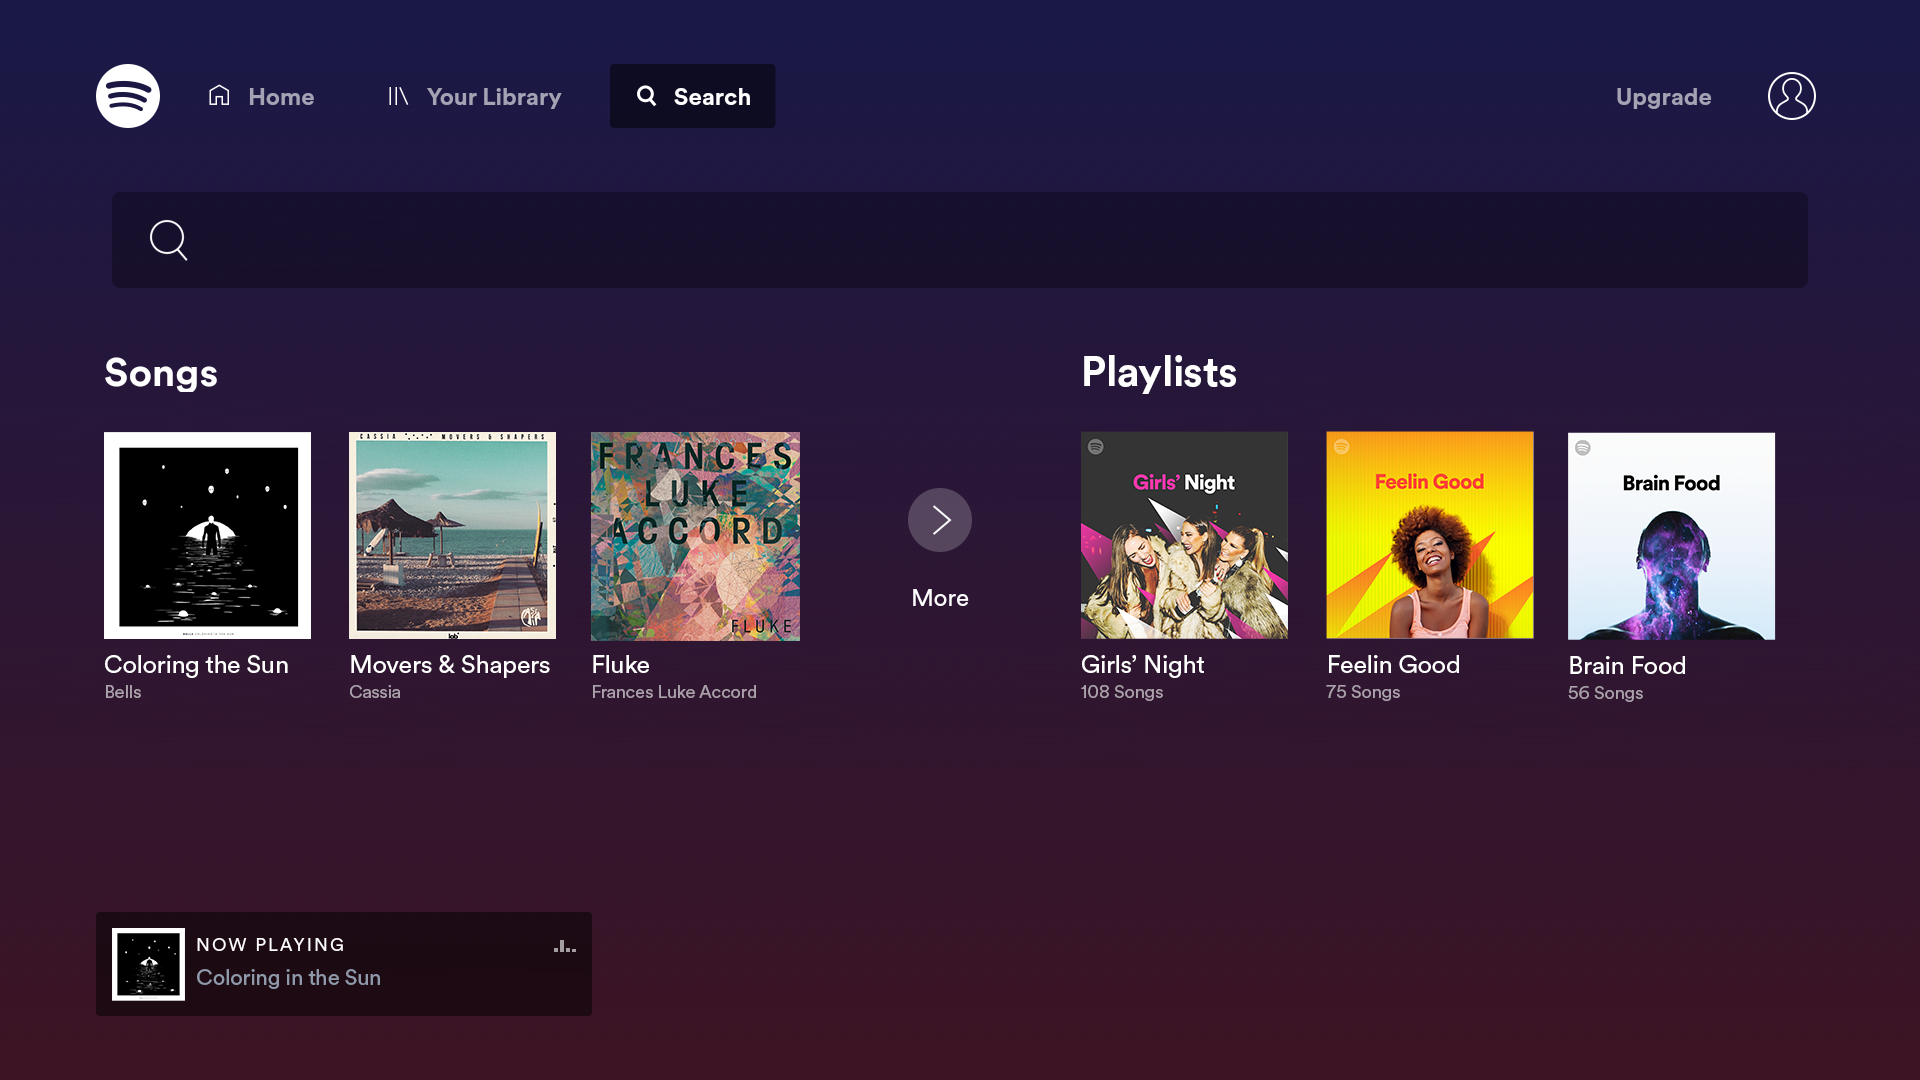The width and height of the screenshot is (1920, 1080).
Task: Select the Home menu item
Action: 280,96
